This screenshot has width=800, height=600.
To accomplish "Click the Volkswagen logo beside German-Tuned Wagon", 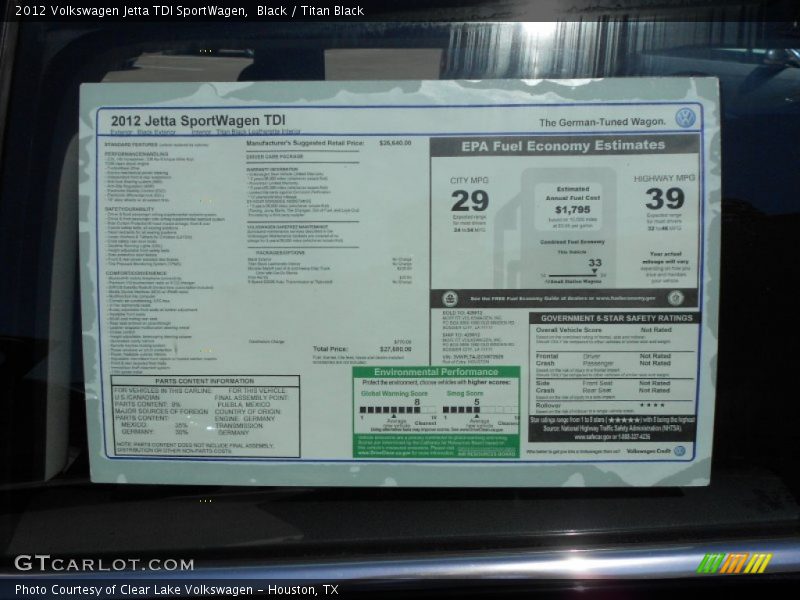I will pyautogui.click(x=685, y=118).
